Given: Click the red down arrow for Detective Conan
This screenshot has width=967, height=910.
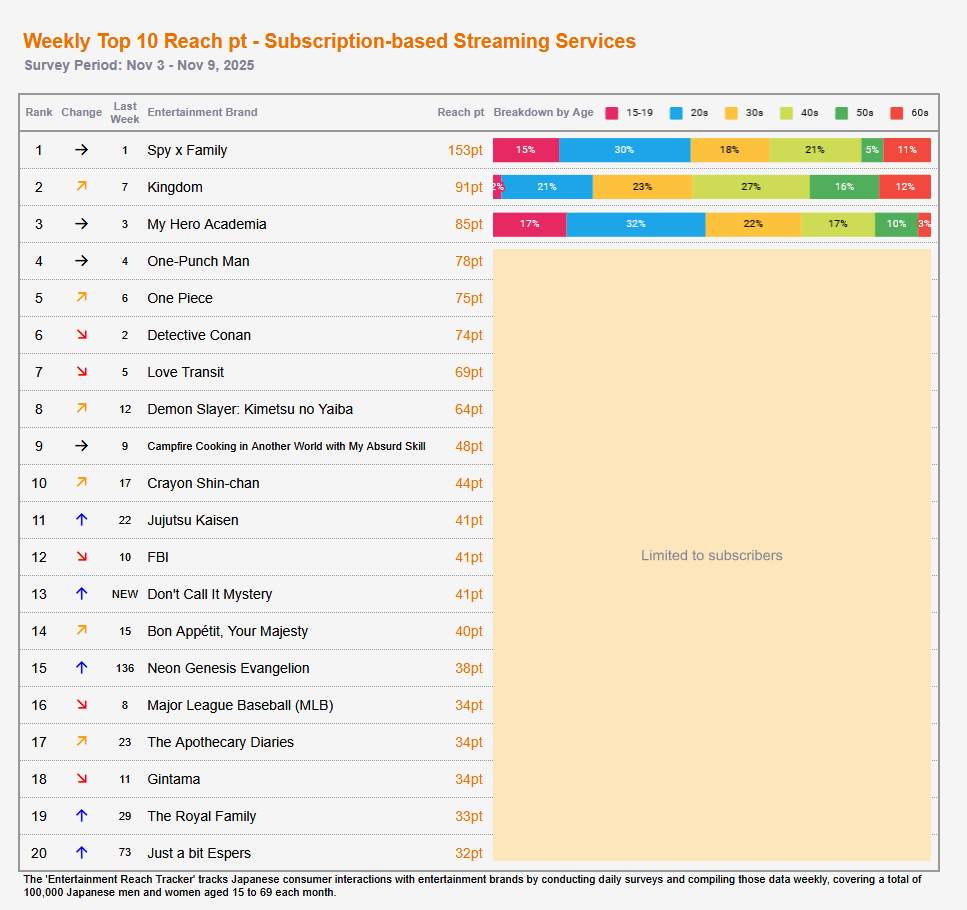Looking at the screenshot, I should click(81, 335).
